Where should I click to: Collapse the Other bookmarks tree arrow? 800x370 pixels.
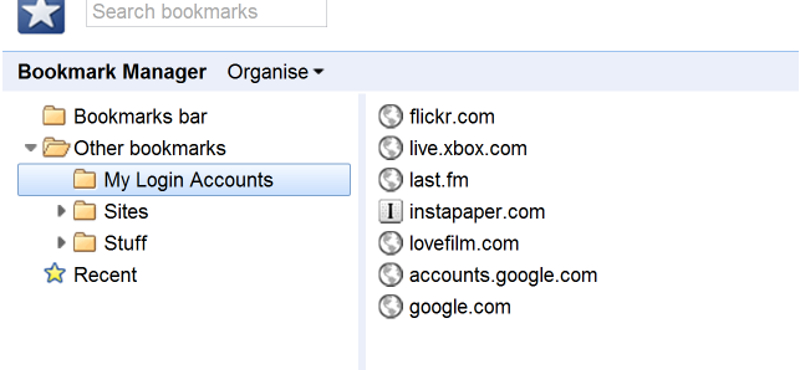tap(31, 148)
